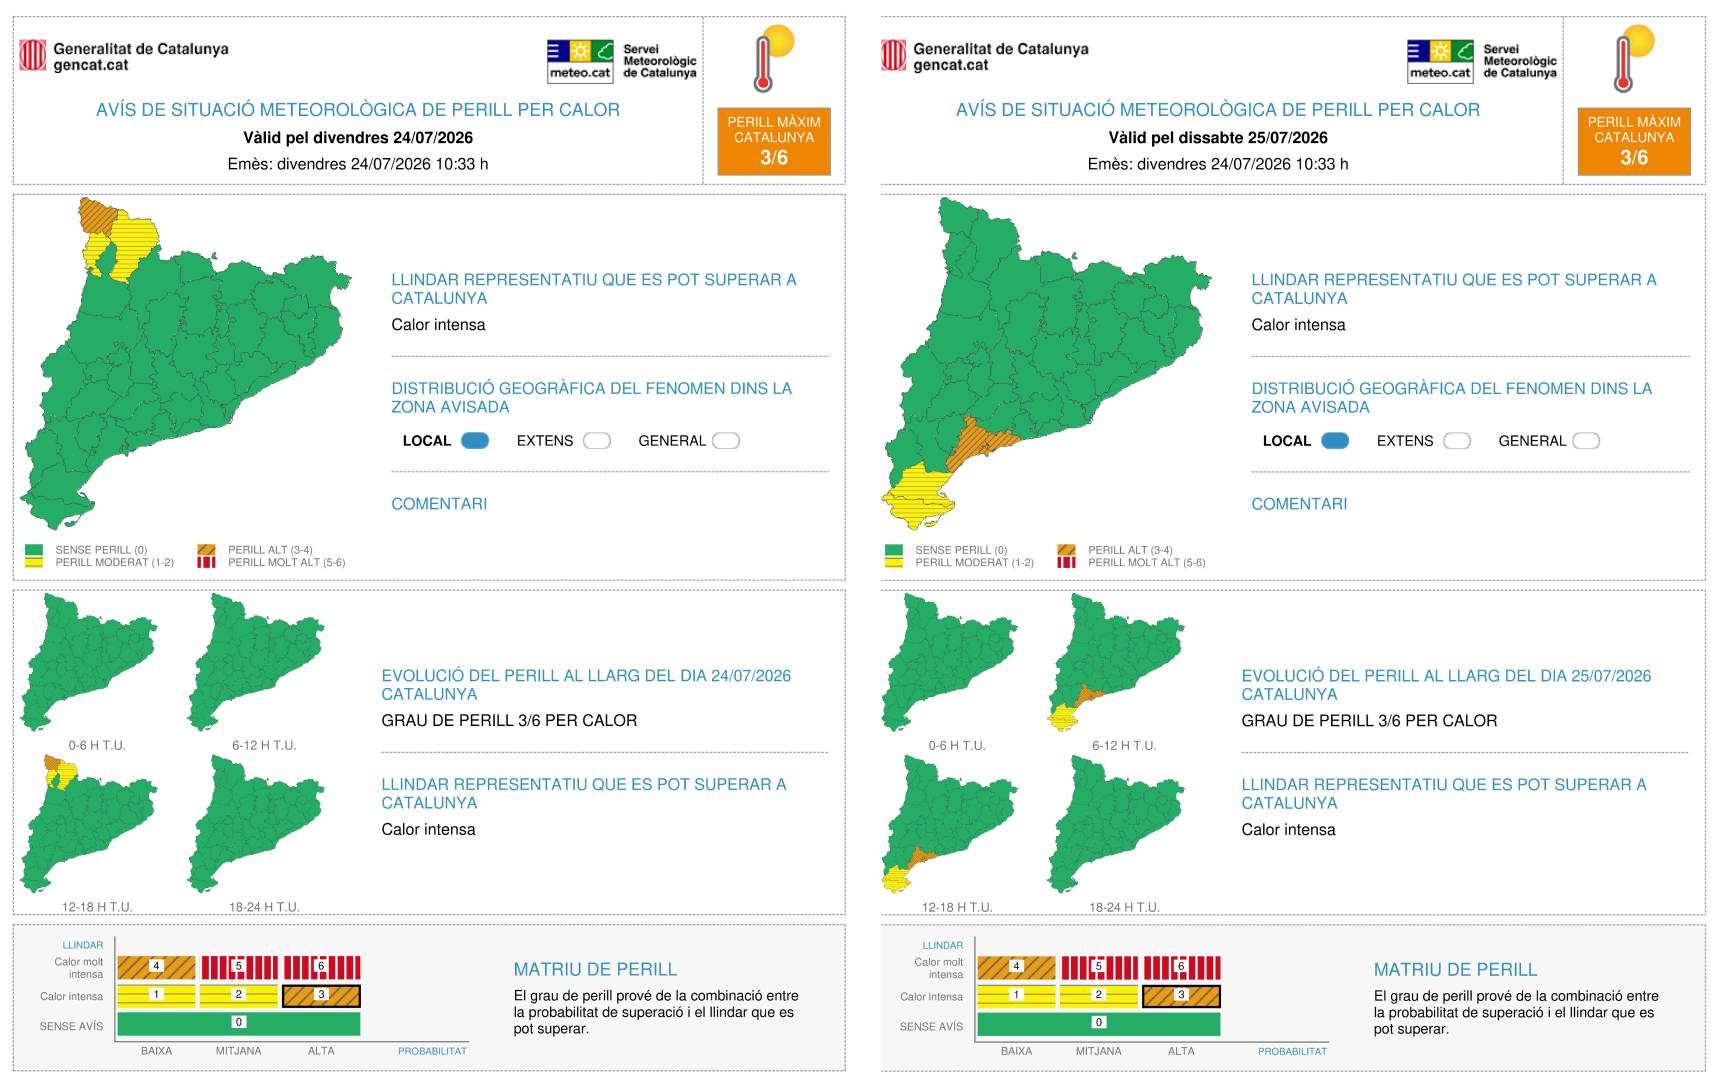Click the meteo.cat logo in the left bulletin
Screen dimensions: 1722x1080
[580, 61]
